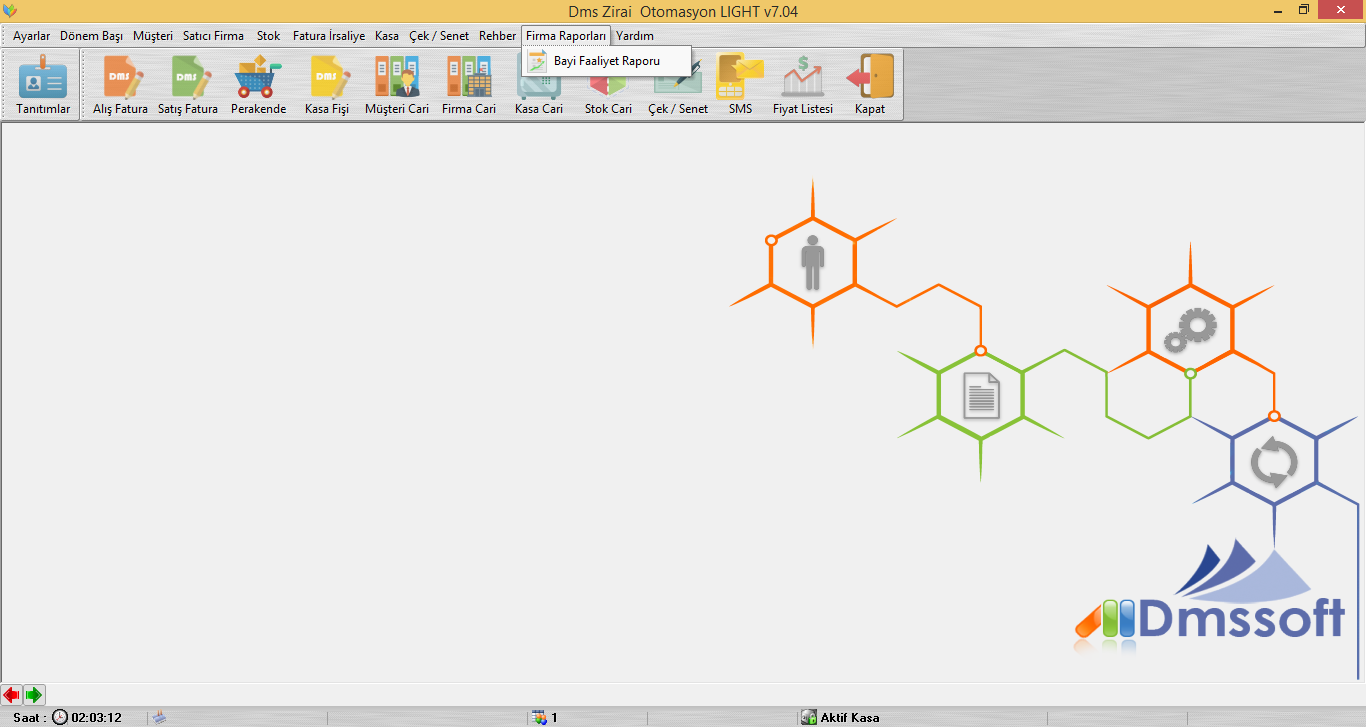Open the Firma Cari icon
This screenshot has width=1366, height=727.
click(469, 85)
